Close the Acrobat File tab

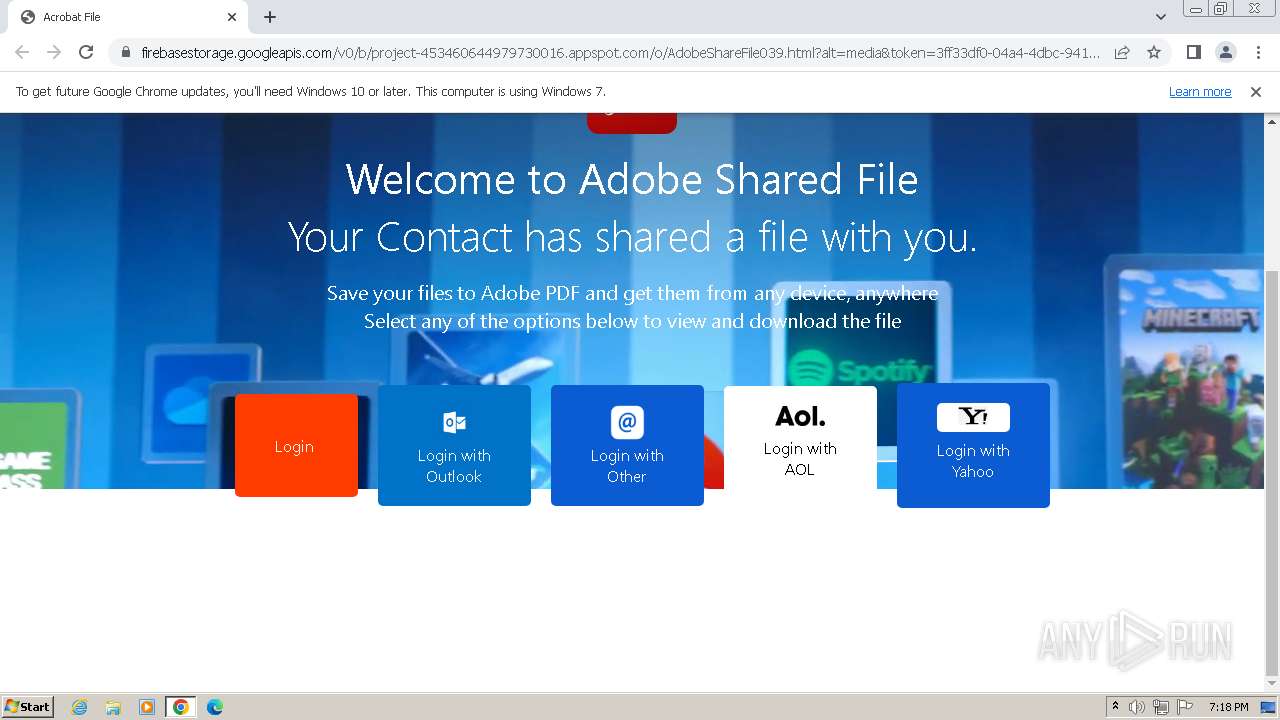[232, 17]
